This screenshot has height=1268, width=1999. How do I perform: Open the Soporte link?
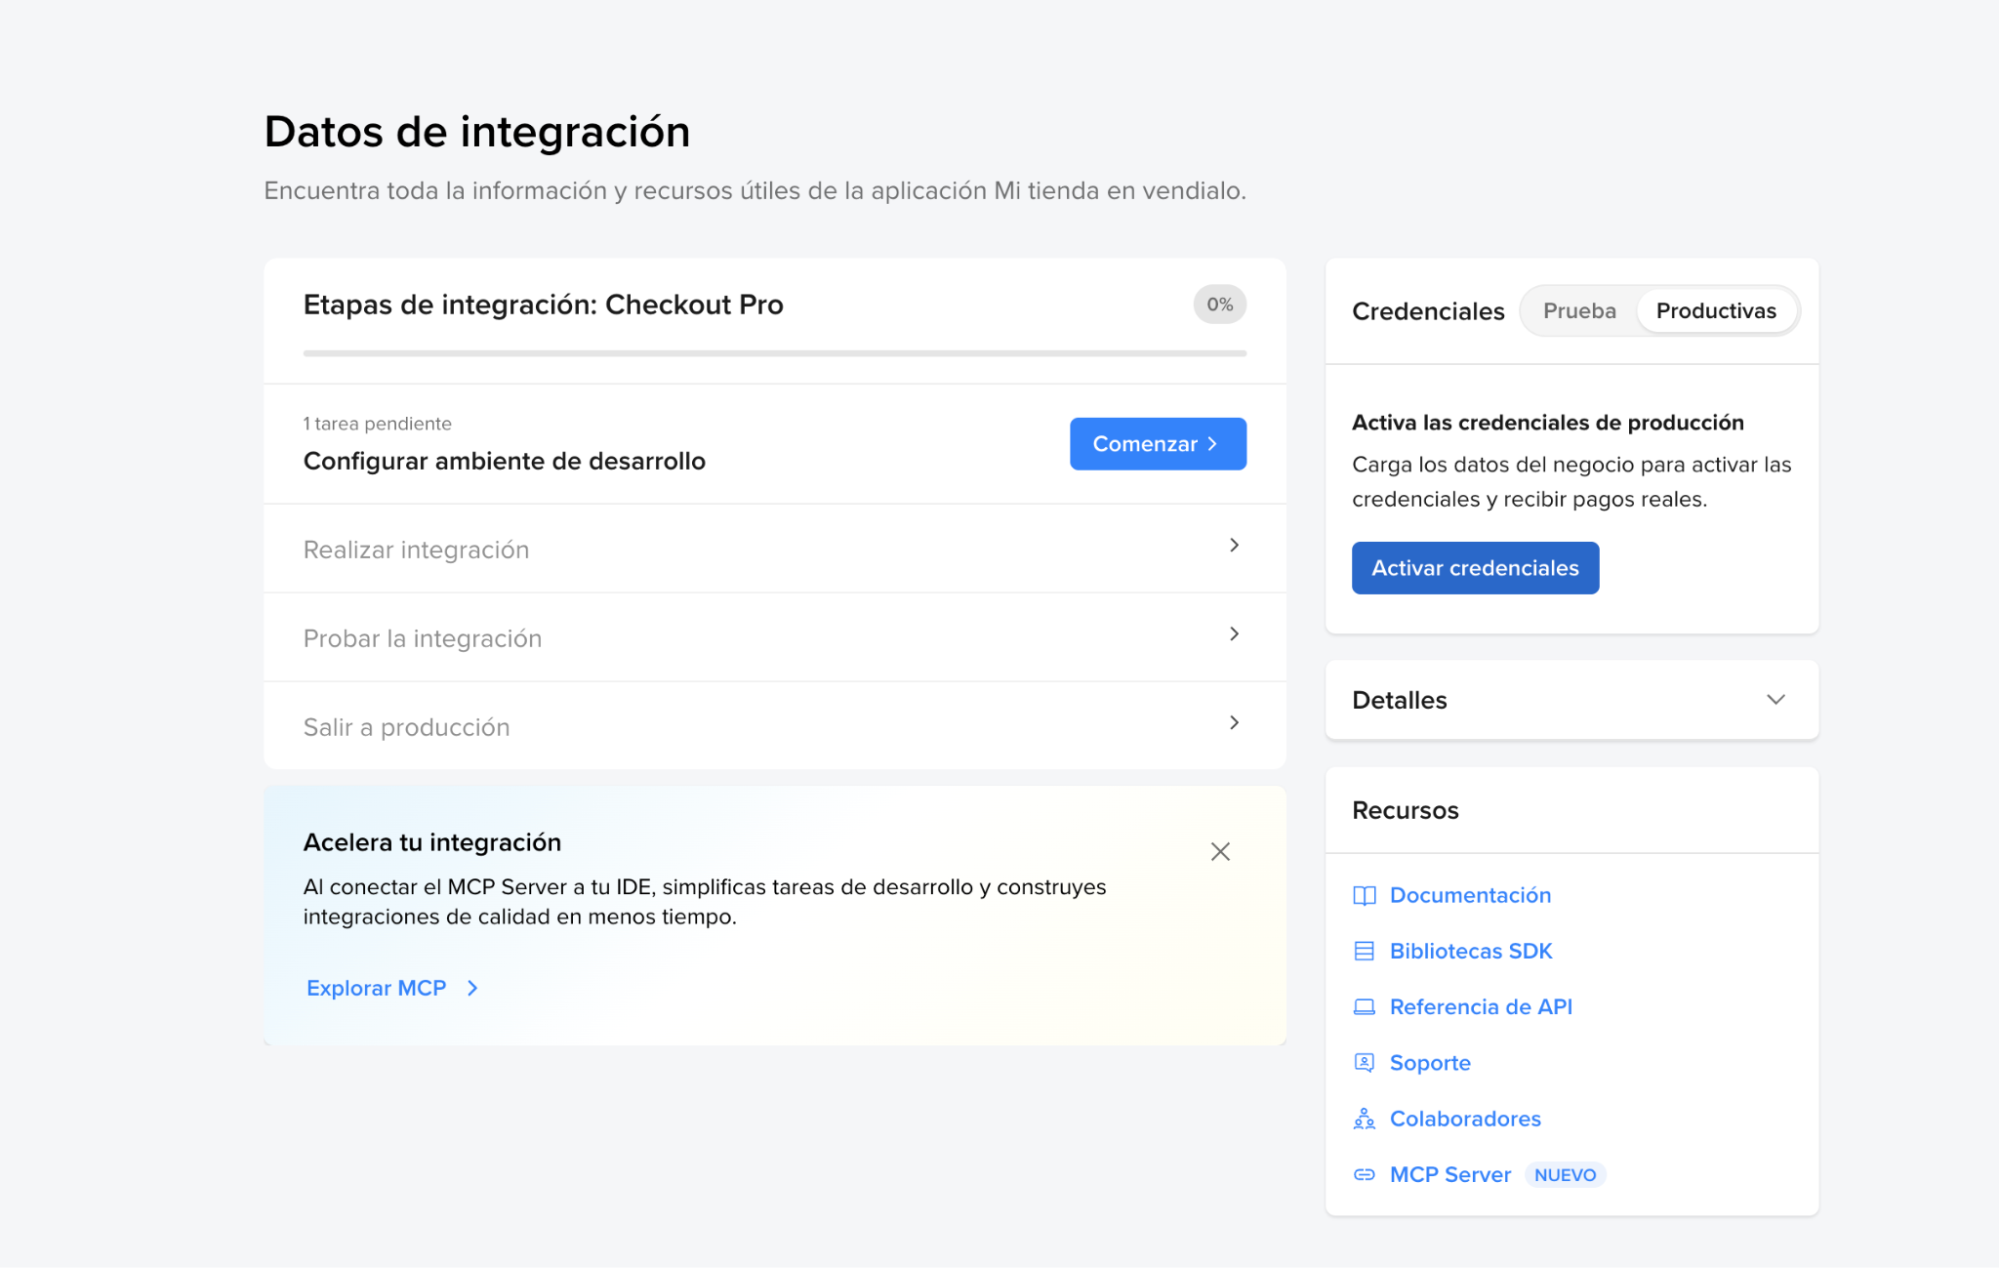click(1430, 1063)
